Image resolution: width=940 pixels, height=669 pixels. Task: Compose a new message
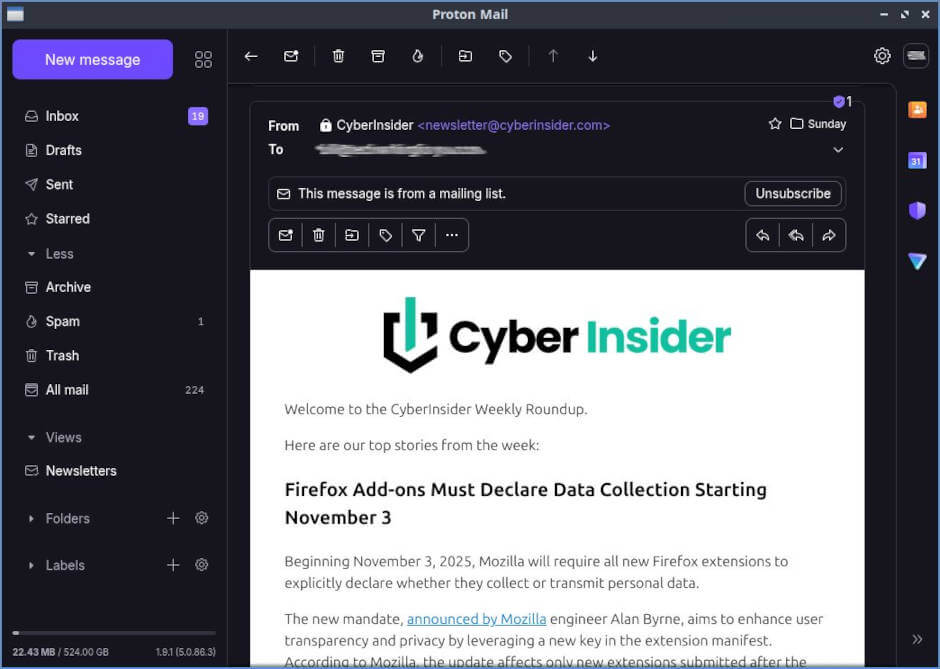tap(92, 59)
